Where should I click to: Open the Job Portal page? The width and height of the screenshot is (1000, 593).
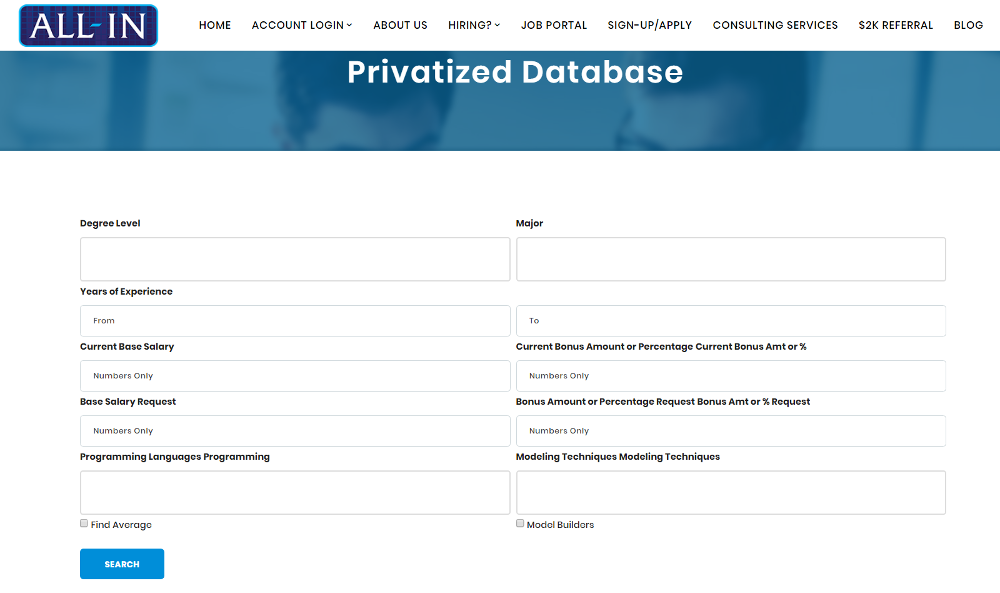[554, 25]
